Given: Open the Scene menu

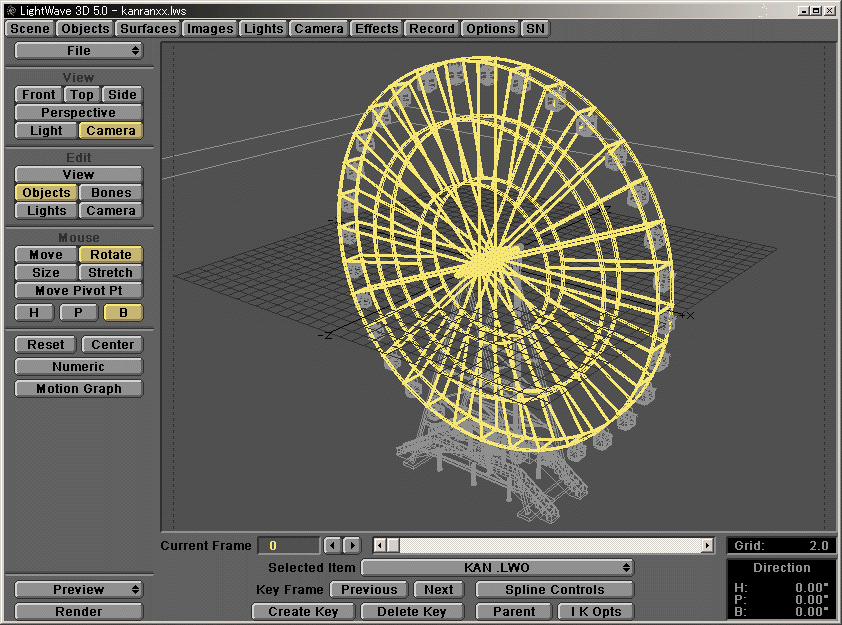Looking at the screenshot, I should click(29, 28).
